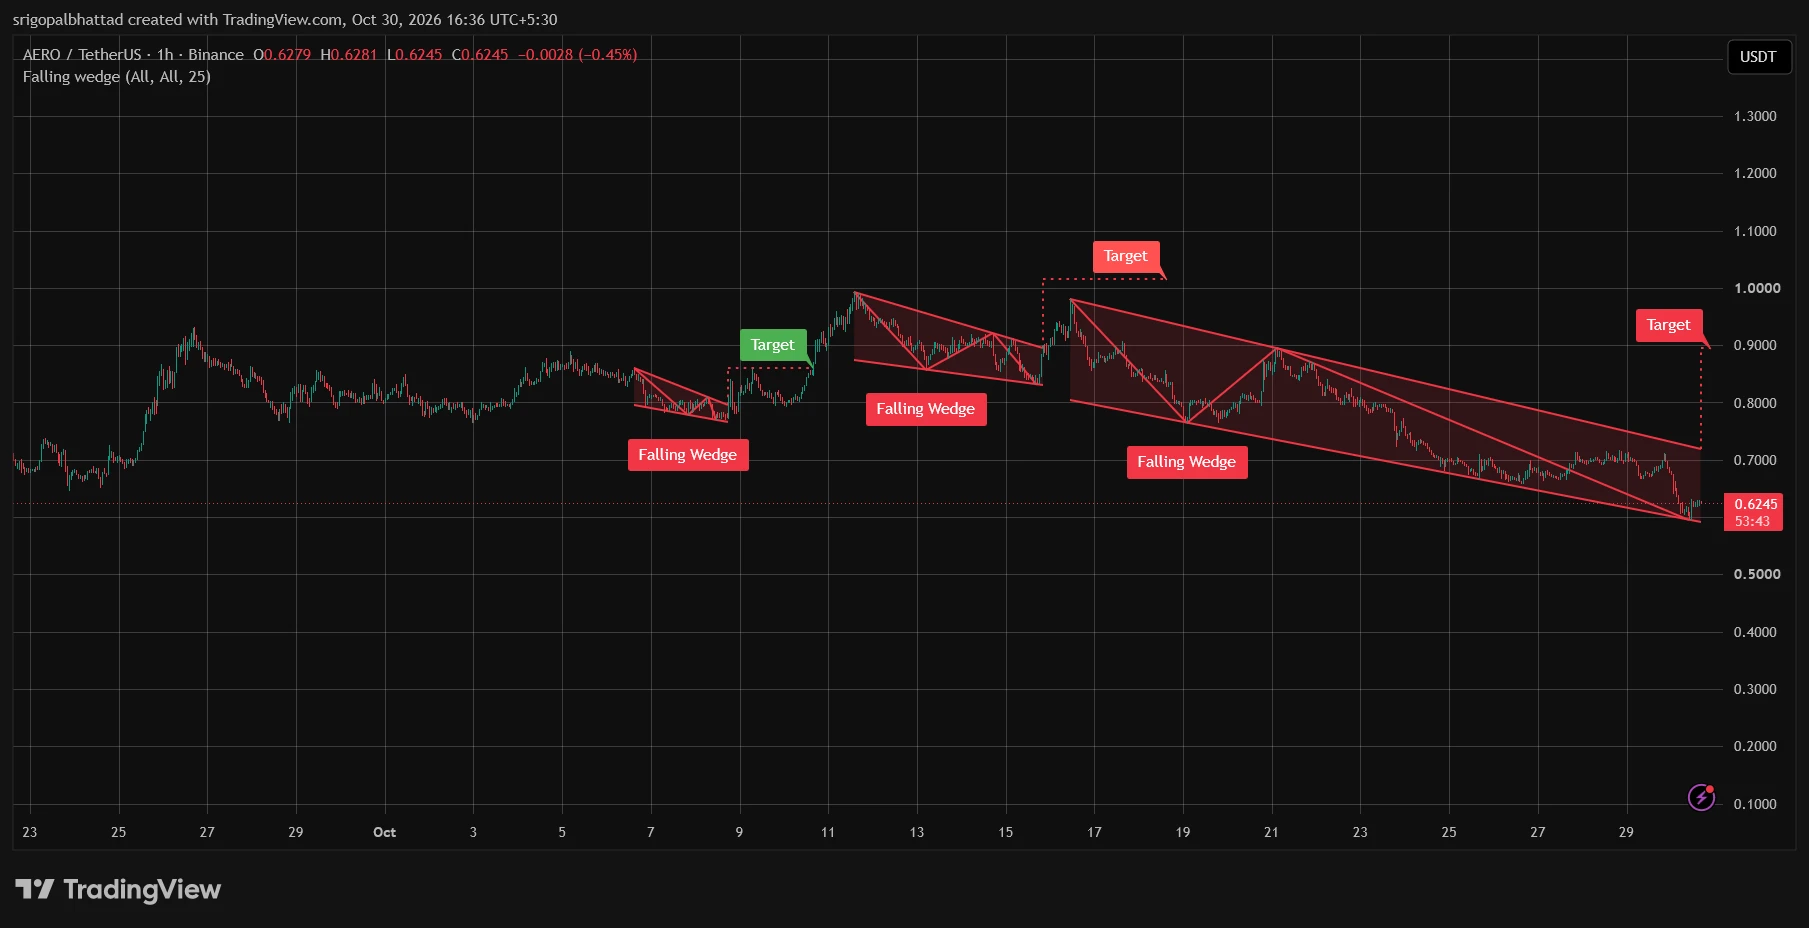This screenshot has width=1809, height=928.
Task: Click the date label 23 at far left
Action: (x=30, y=832)
